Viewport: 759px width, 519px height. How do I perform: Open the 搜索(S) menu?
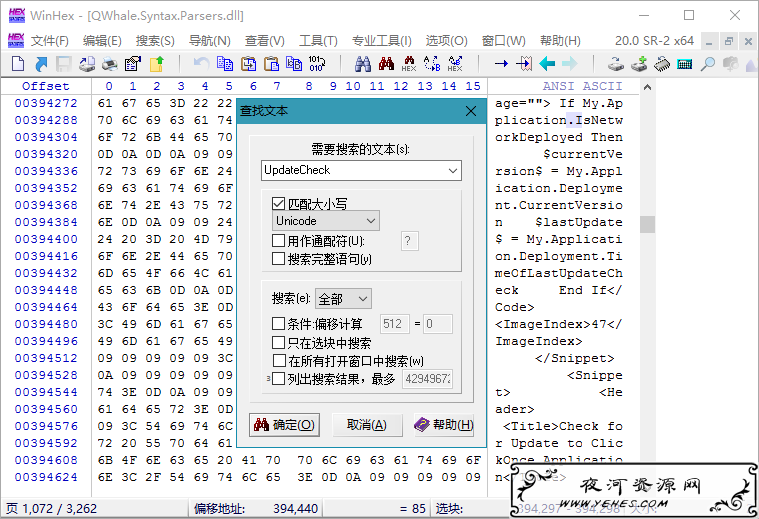coord(155,41)
